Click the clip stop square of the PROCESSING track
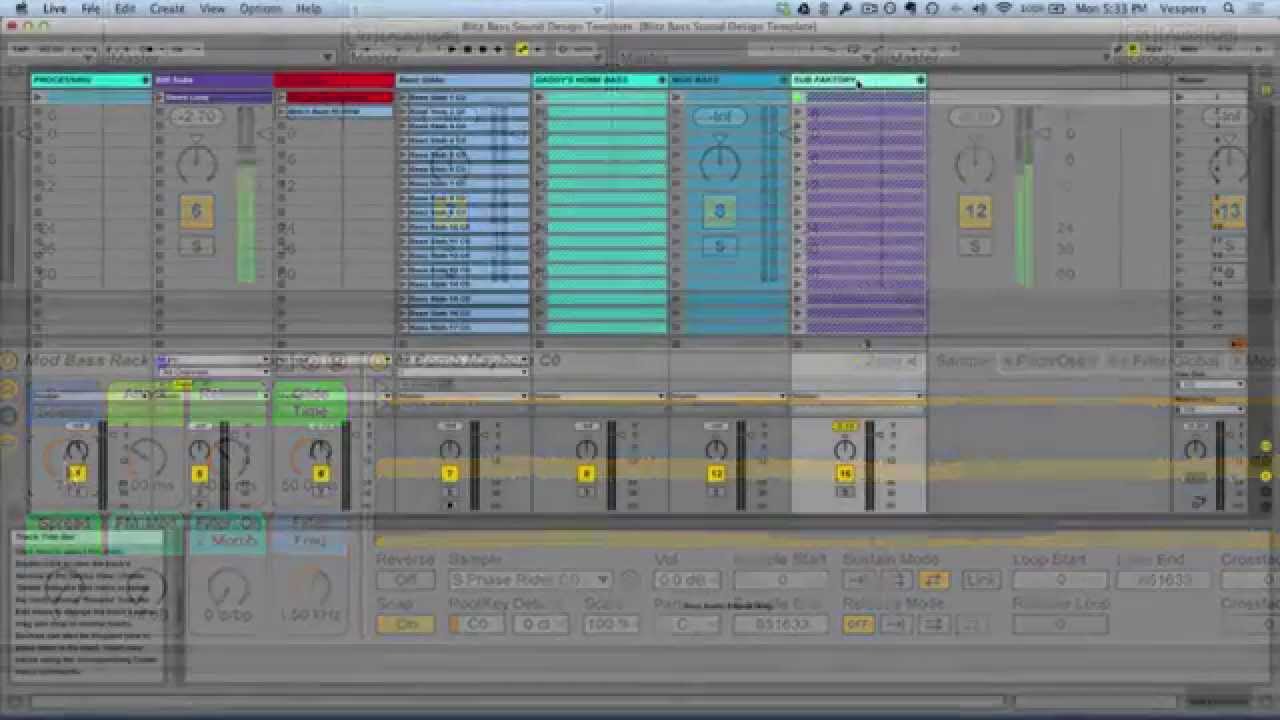Image resolution: width=1280 pixels, height=720 pixels. pos(37,343)
